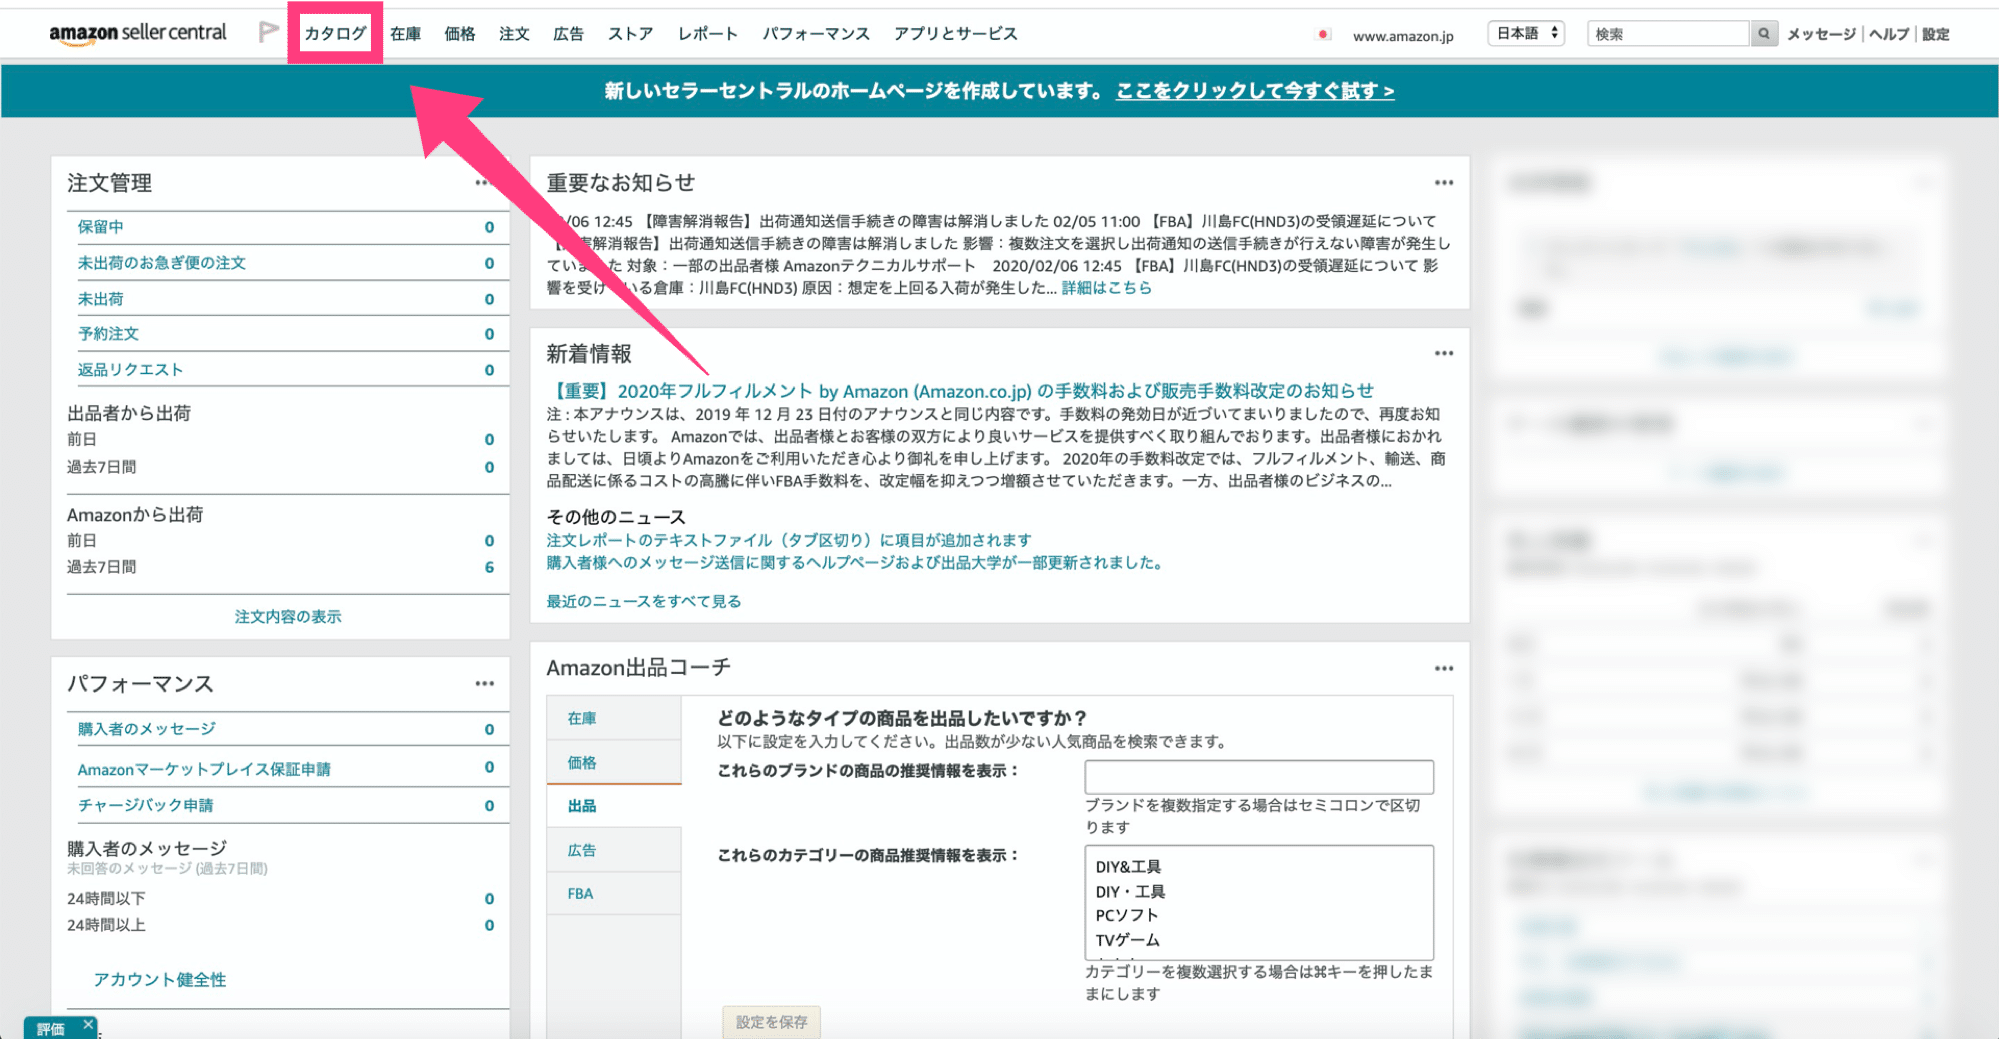
Task: Open メッセージ in the top bar
Action: pos(1821,34)
